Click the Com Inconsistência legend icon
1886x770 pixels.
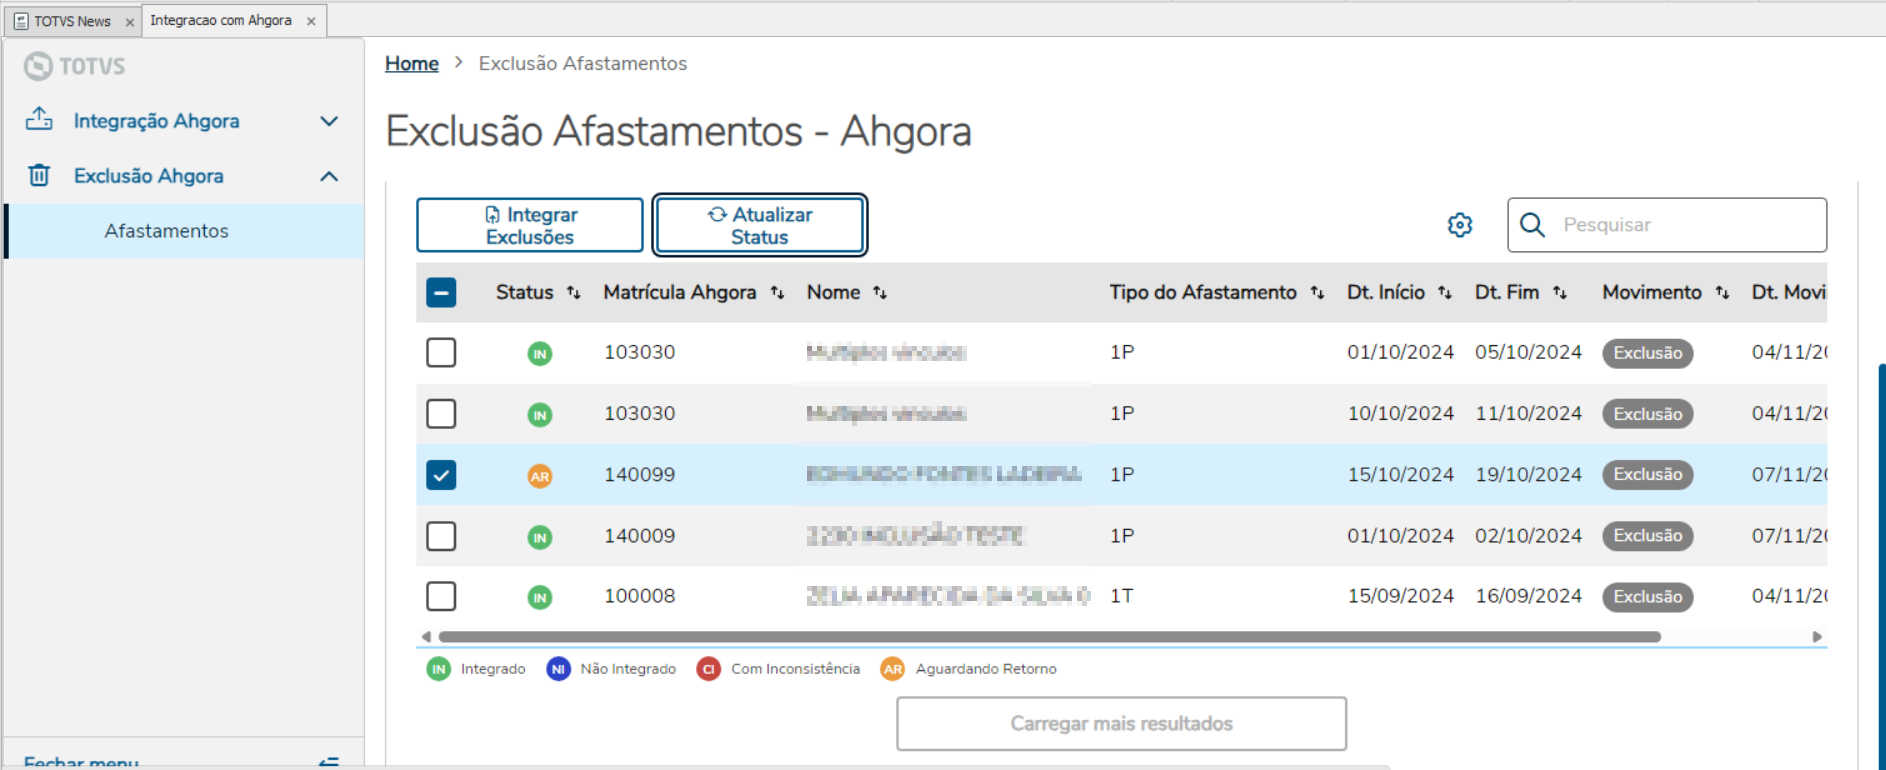(x=709, y=669)
